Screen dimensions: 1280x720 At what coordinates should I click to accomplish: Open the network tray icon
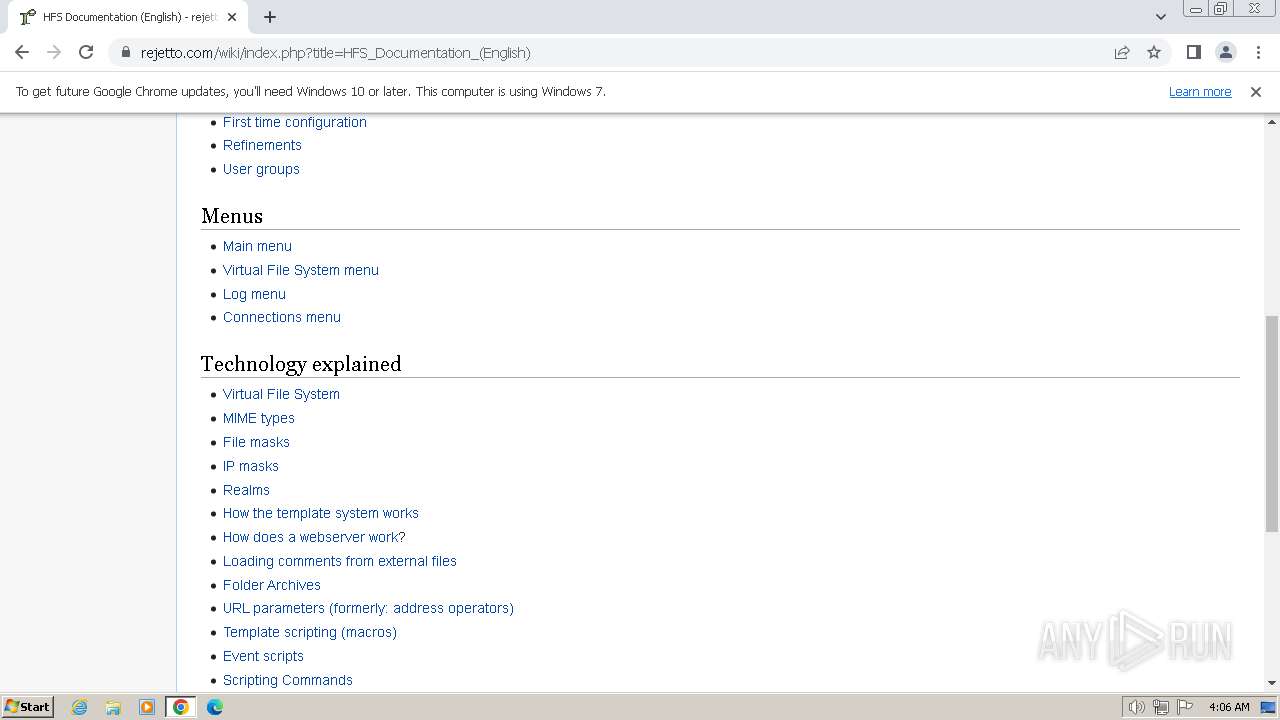(x=1160, y=707)
